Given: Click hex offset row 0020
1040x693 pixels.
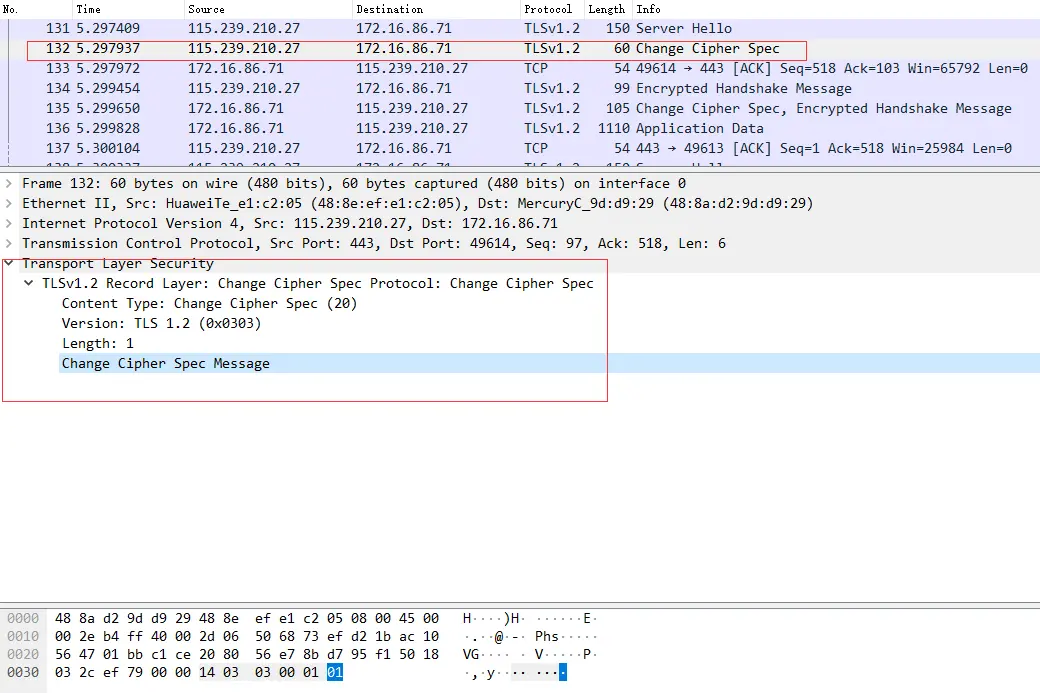Looking at the screenshot, I should 23,654.
